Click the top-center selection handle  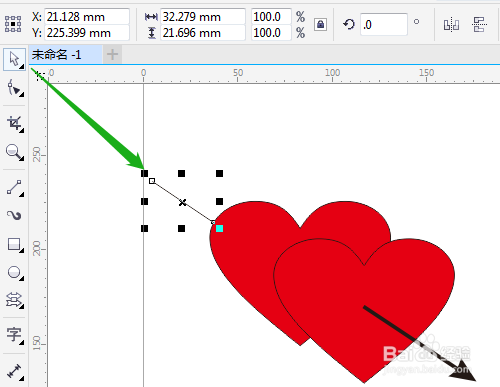tap(181, 173)
